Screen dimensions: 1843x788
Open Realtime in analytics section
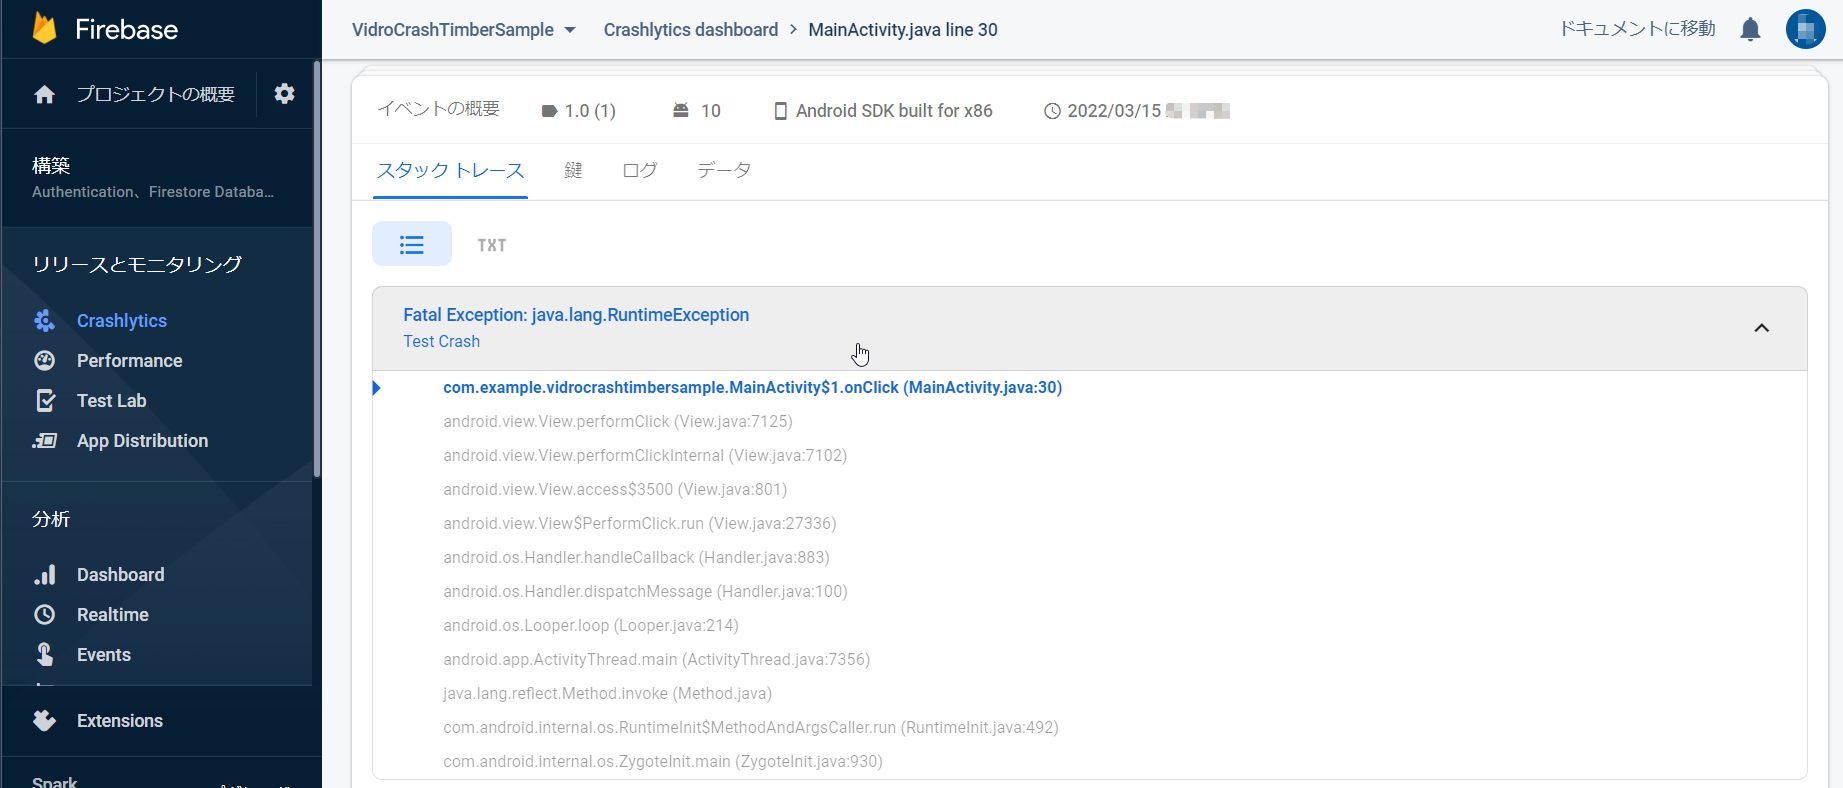coord(113,614)
